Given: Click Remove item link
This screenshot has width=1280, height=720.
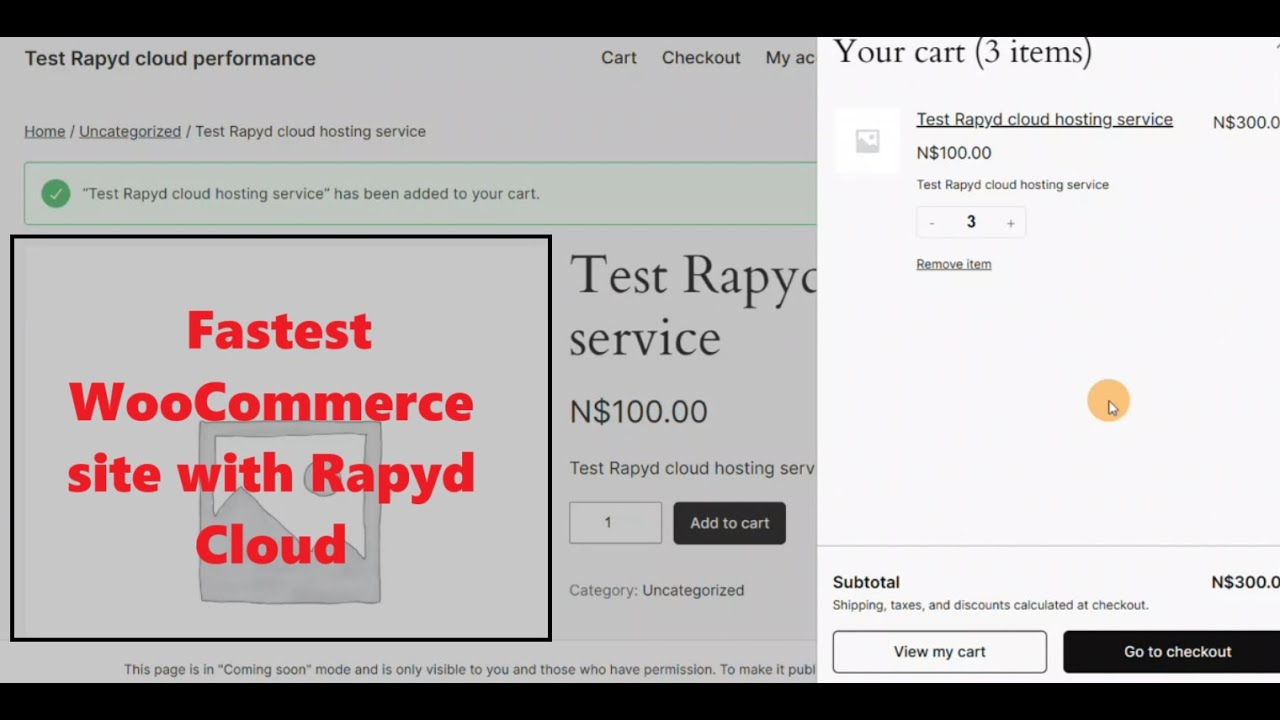Looking at the screenshot, I should tap(953, 264).
